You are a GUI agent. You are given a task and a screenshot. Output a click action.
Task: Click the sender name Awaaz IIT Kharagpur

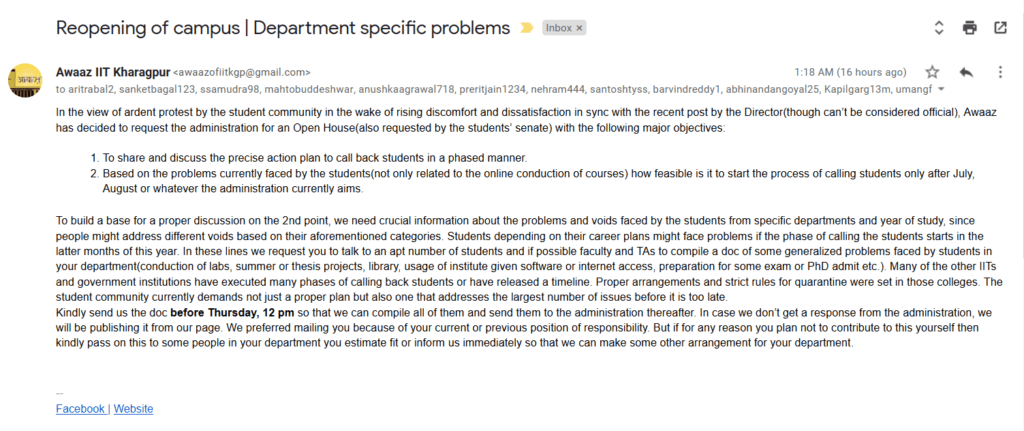click(113, 72)
